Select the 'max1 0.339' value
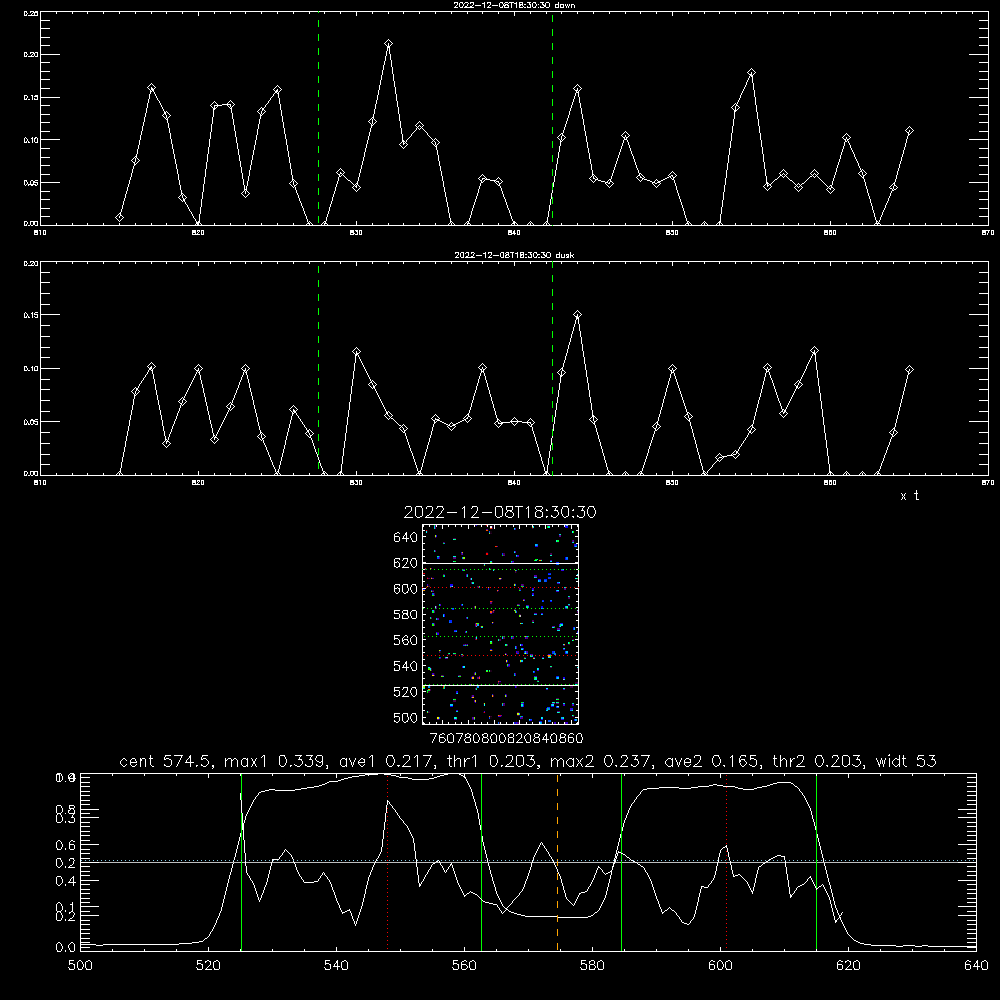The height and width of the screenshot is (1000, 1000). [x=276, y=761]
